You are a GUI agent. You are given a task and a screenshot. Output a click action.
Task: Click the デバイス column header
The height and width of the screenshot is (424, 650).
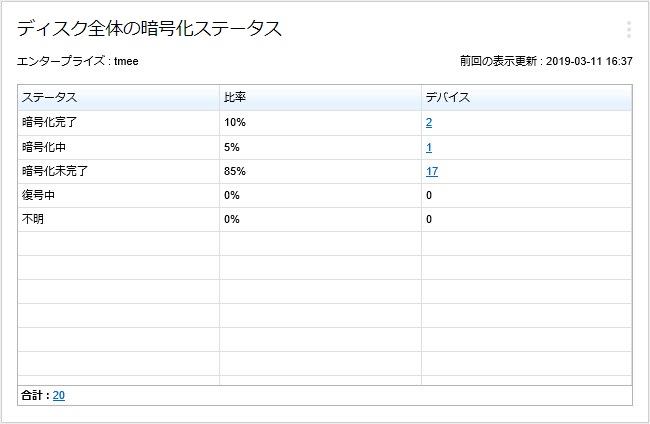tap(447, 98)
